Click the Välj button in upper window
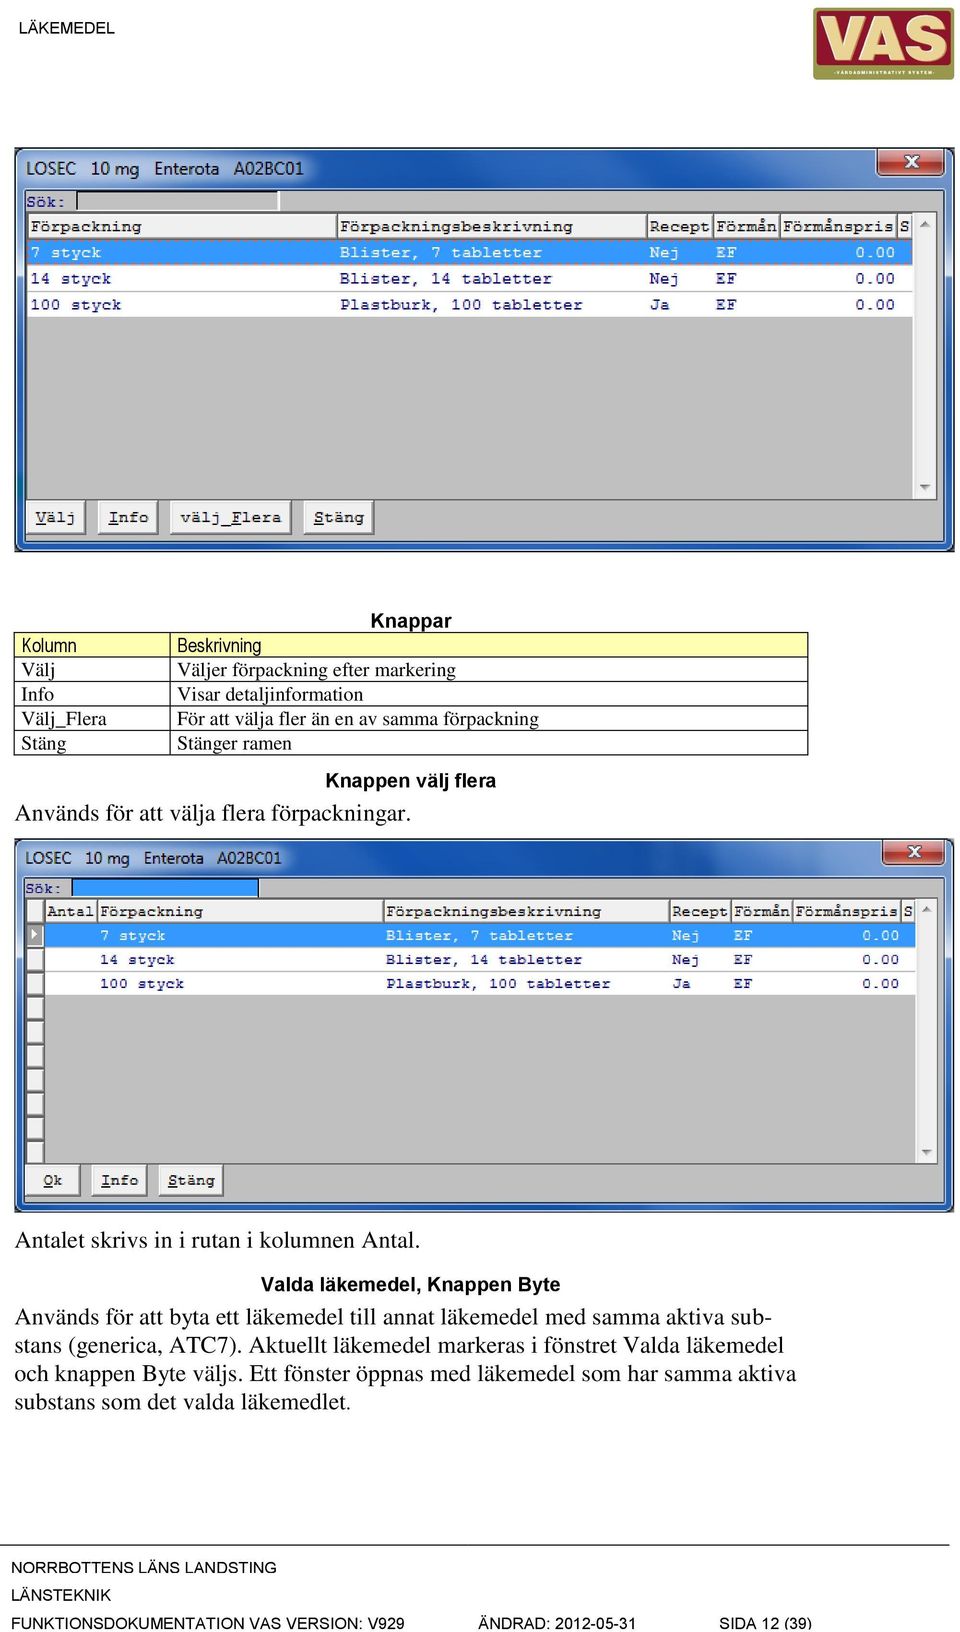960x1632 pixels. coord(55,517)
